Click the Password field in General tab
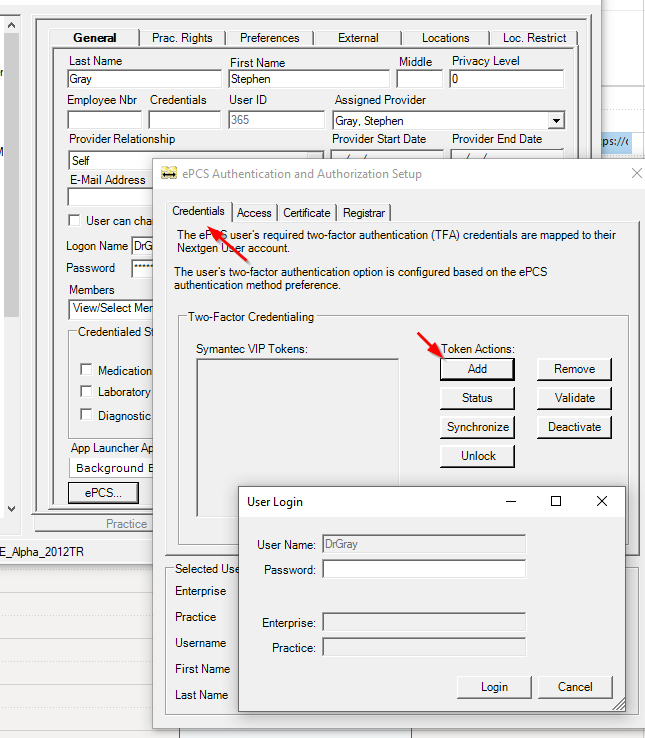This screenshot has height=738, width=645. tap(142, 268)
